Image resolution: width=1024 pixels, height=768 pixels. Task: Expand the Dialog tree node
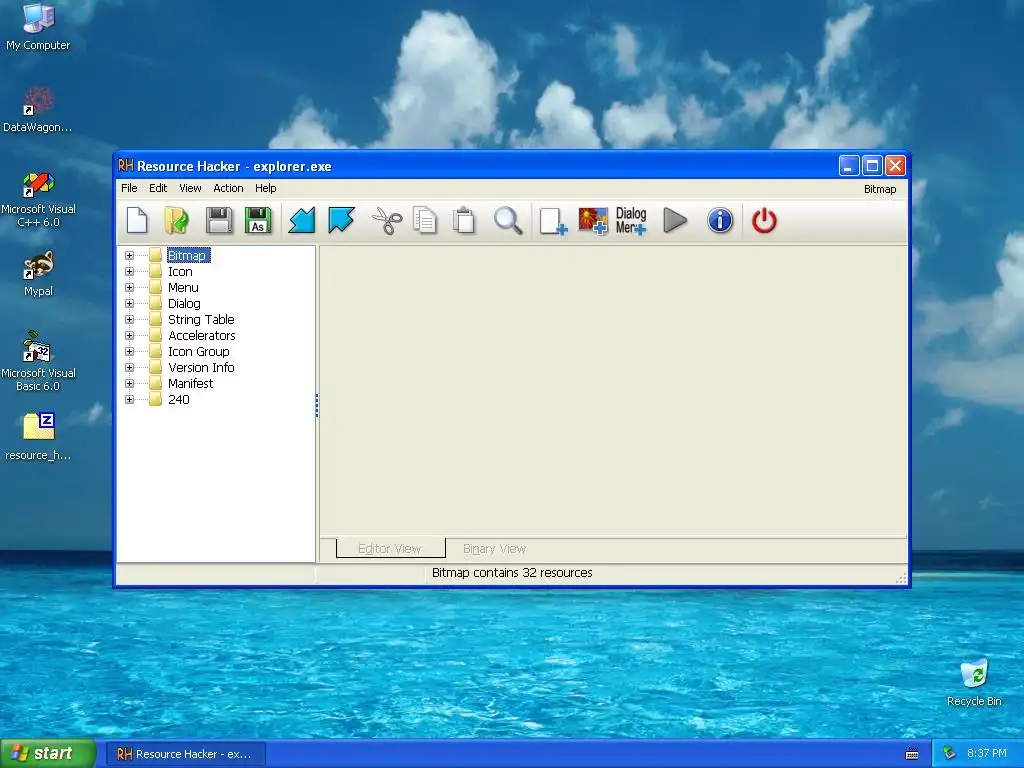tap(129, 304)
